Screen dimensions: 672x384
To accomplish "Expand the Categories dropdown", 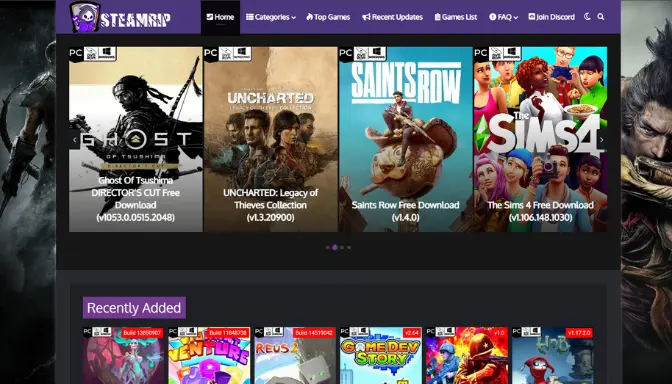I will [x=271, y=17].
